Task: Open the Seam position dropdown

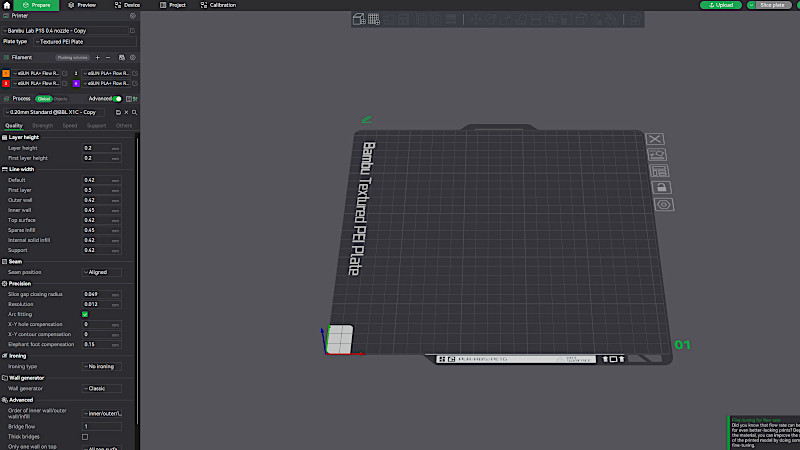Action: 102,272
